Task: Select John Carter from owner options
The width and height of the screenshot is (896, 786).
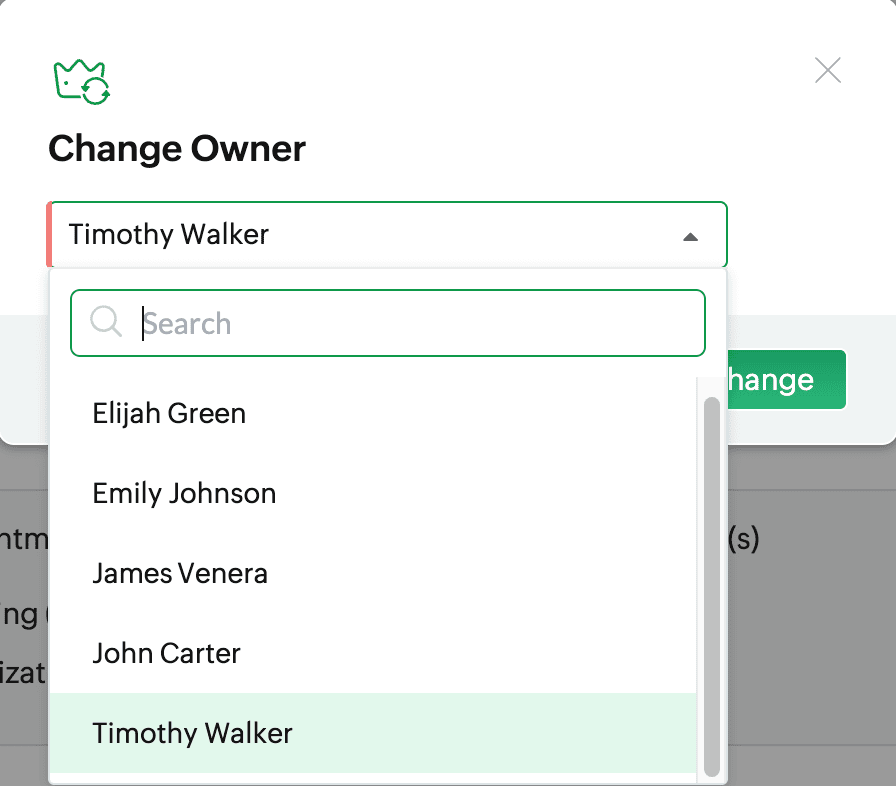Action: [166, 653]
